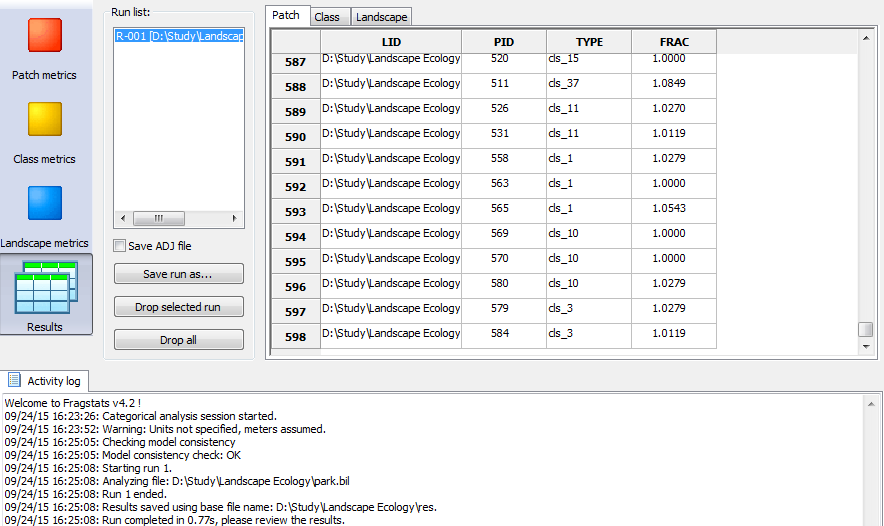The image size is (884, 526).
Task: Click the Drop selected run button
Action: point(179,307)
